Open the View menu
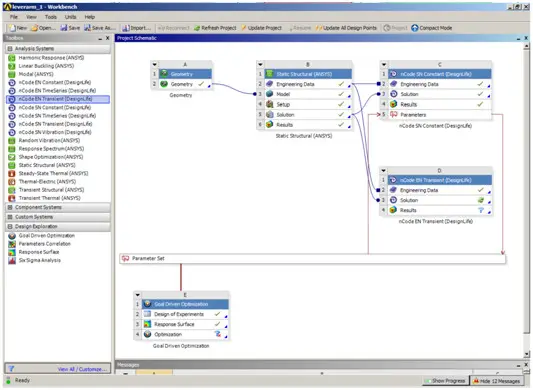This screenshot has height=390, width=533. [x=31, y=17]
